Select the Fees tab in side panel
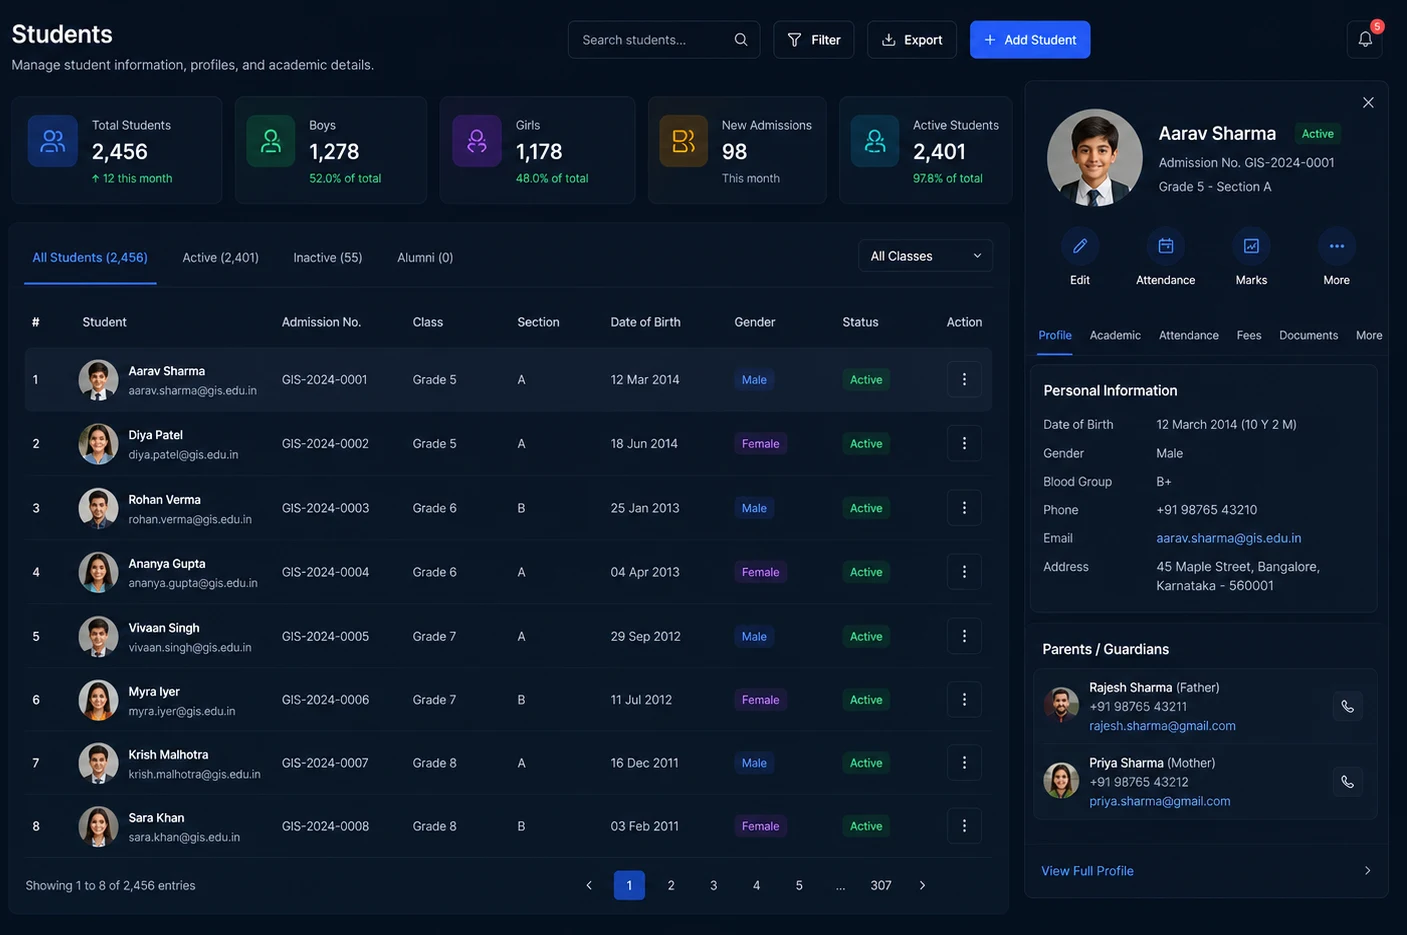Viewport: 1407px width, 935px height. [x=1249, y=336]
